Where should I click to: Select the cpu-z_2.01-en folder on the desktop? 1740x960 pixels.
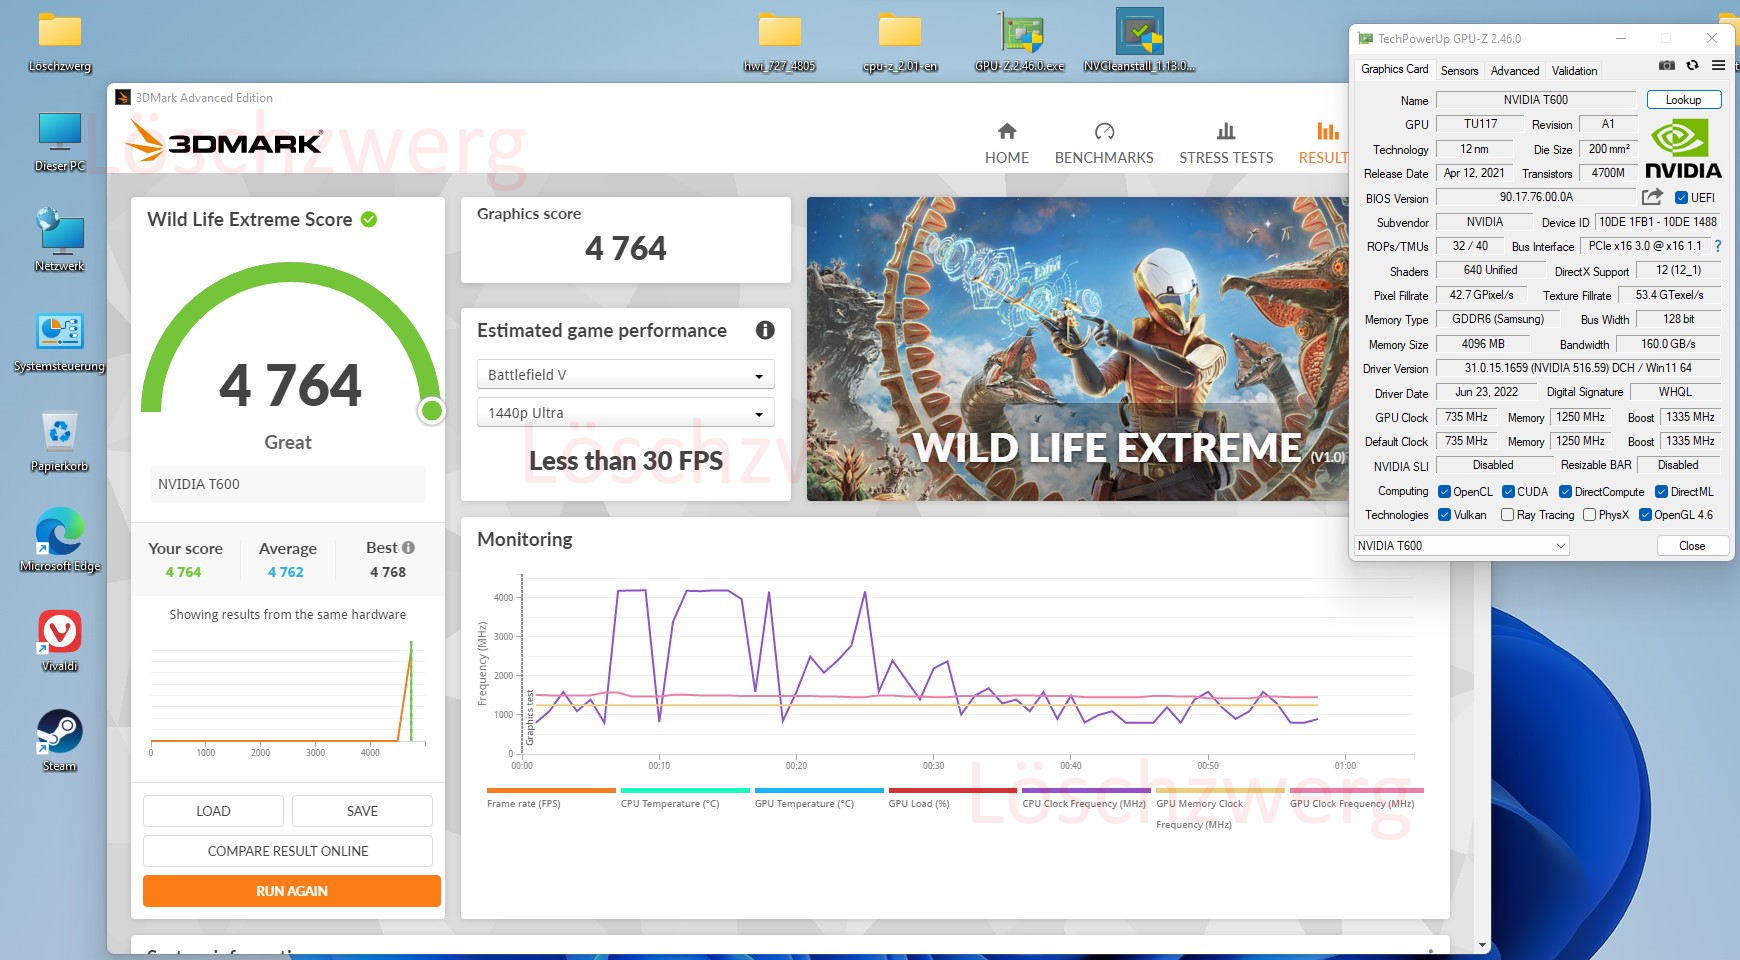(900, 43)
